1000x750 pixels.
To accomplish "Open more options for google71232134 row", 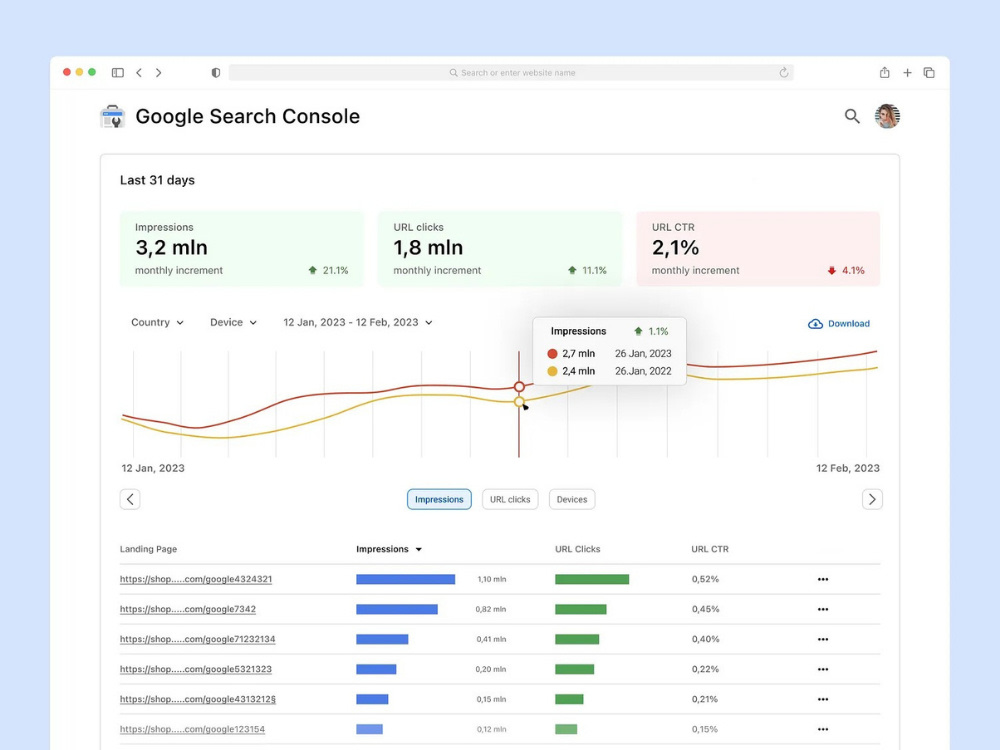I will pos(823,639).
